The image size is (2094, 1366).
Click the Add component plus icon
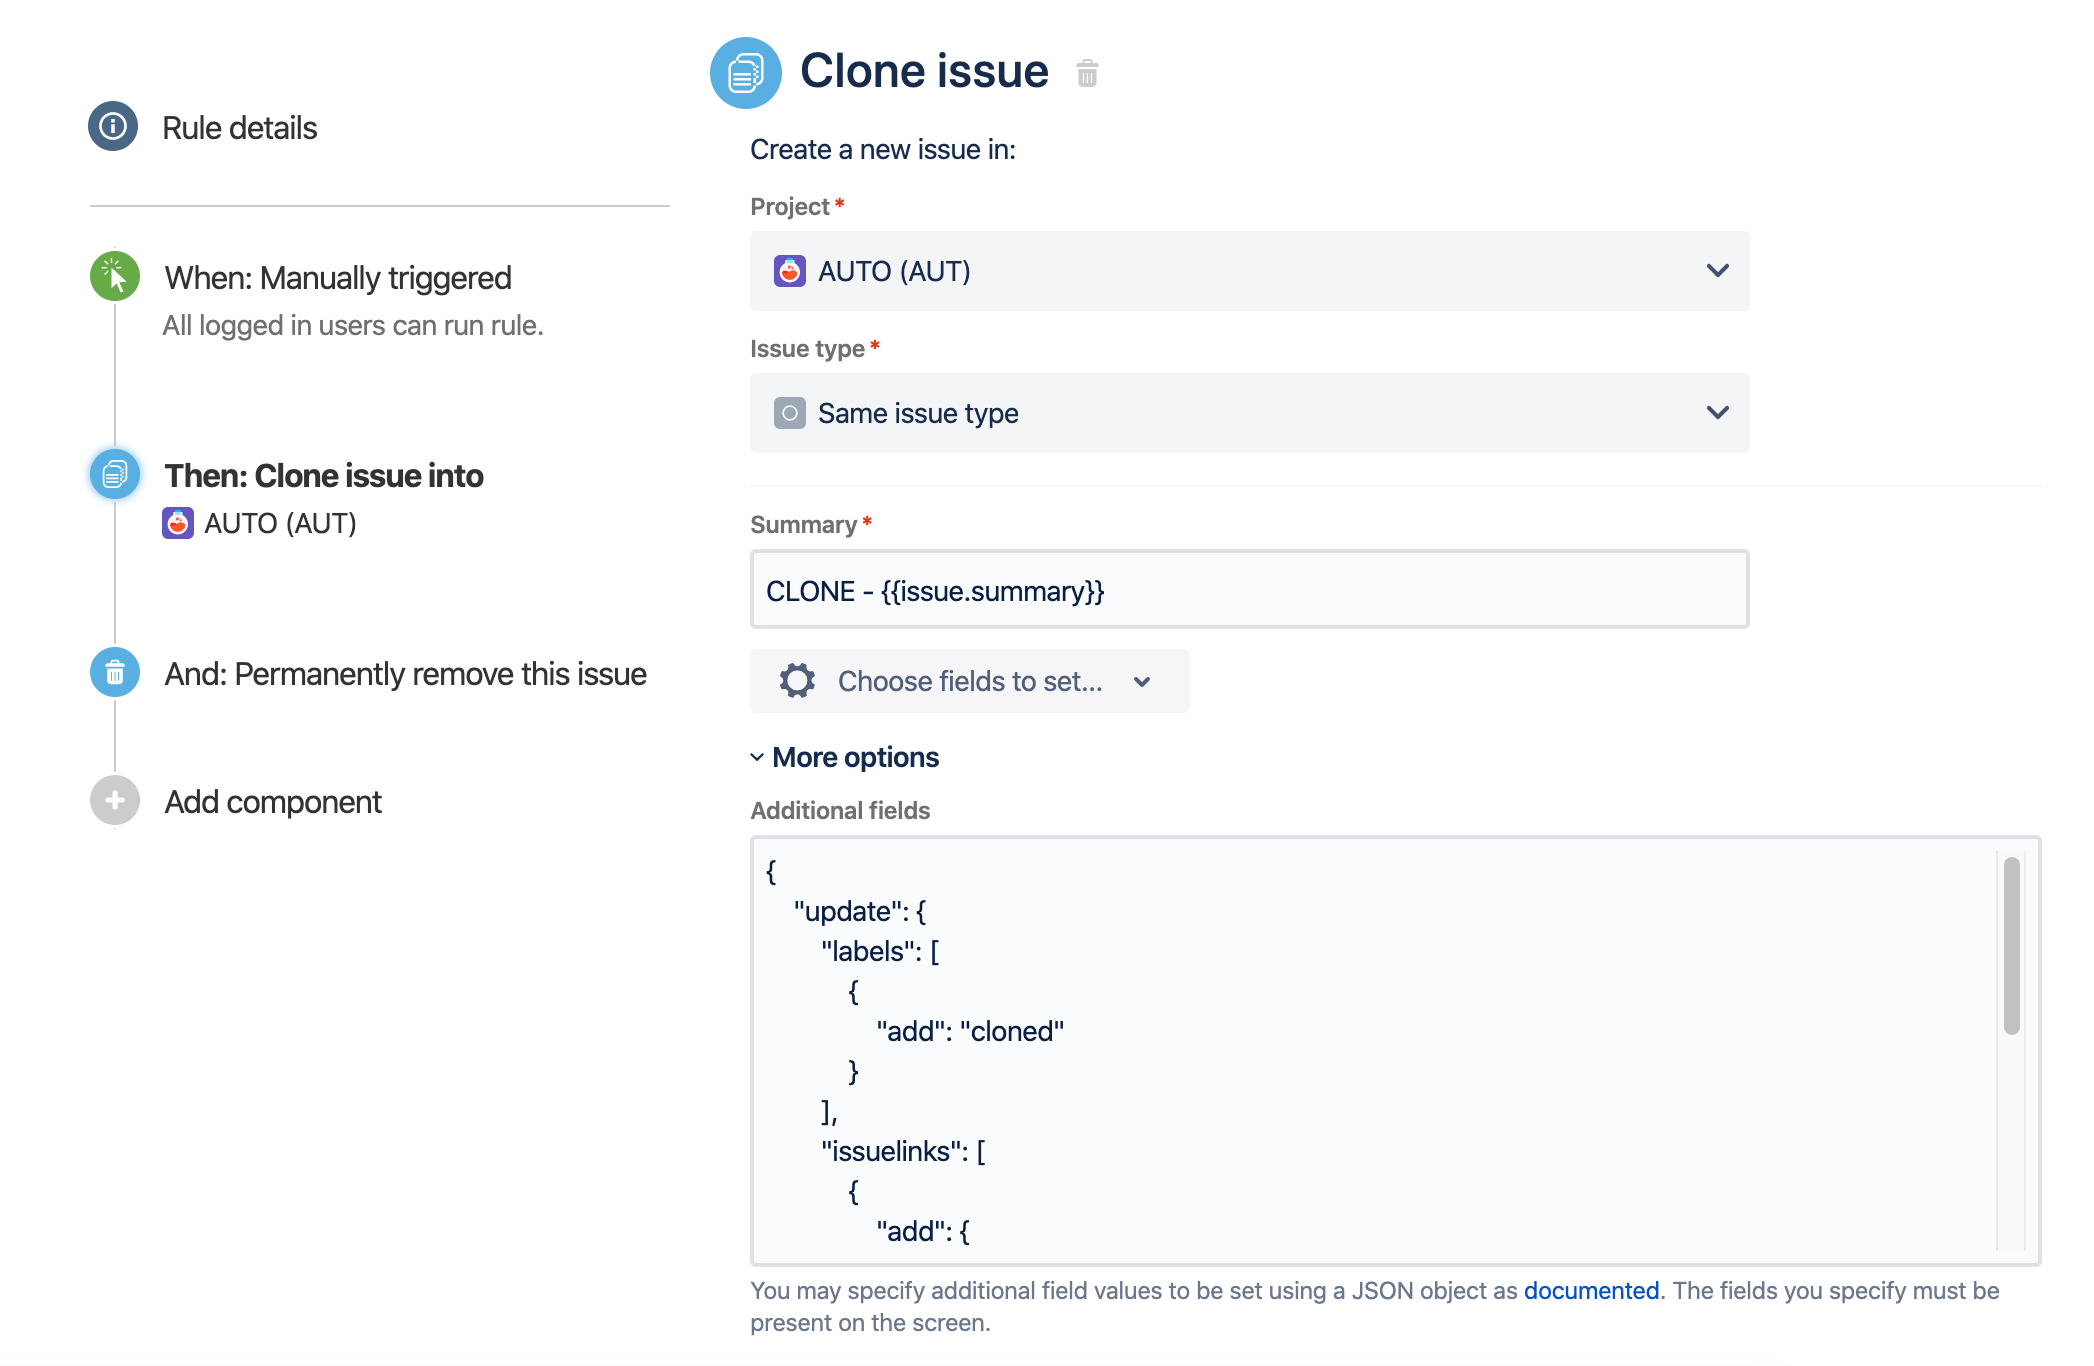[113, 801]
